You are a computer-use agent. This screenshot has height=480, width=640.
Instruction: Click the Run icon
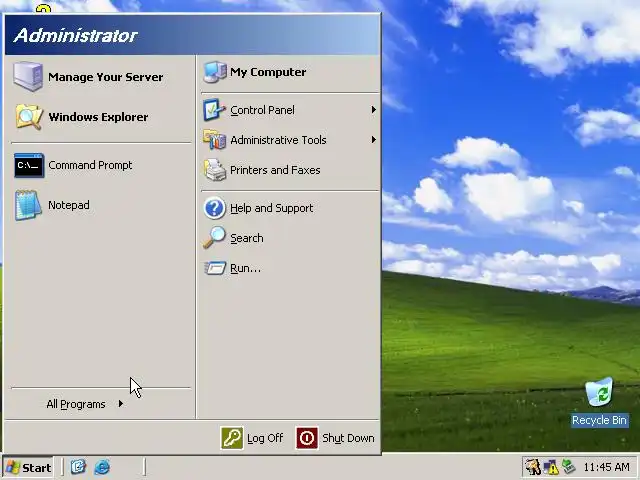pos(215,268)
